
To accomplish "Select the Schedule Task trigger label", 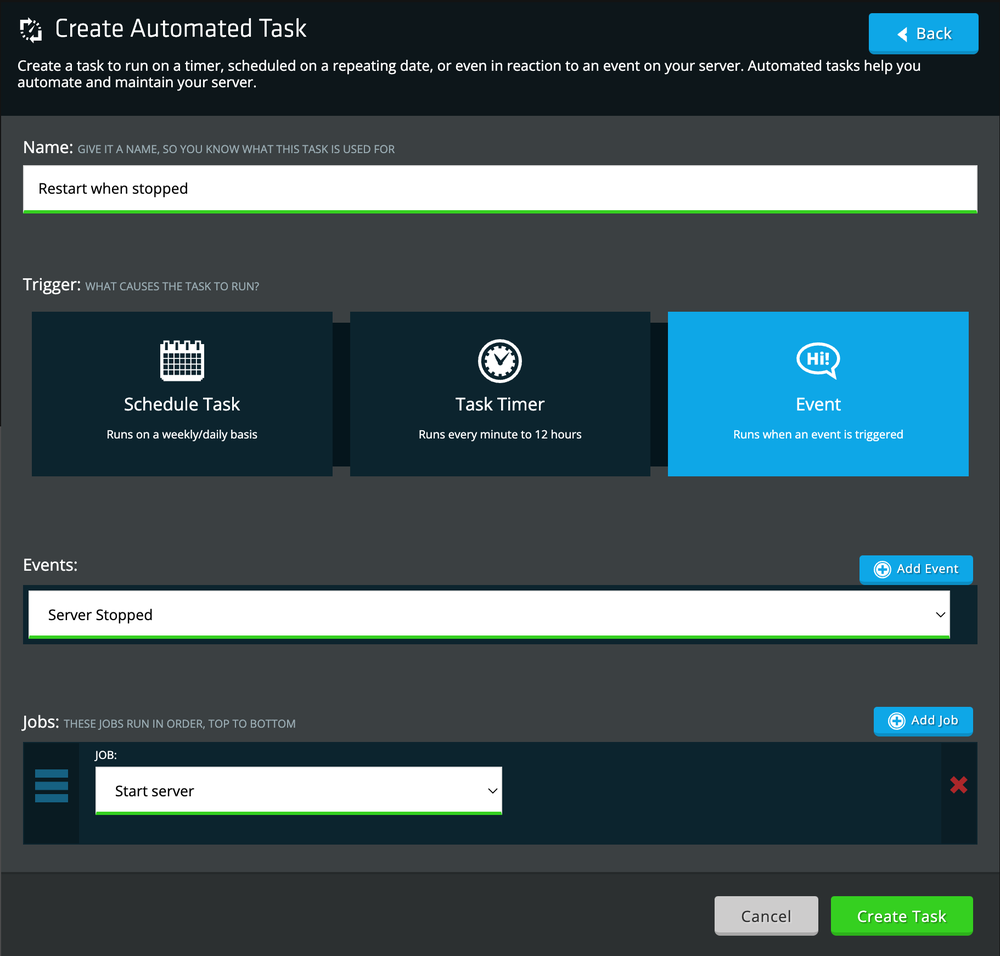I will tap(182, 404).
